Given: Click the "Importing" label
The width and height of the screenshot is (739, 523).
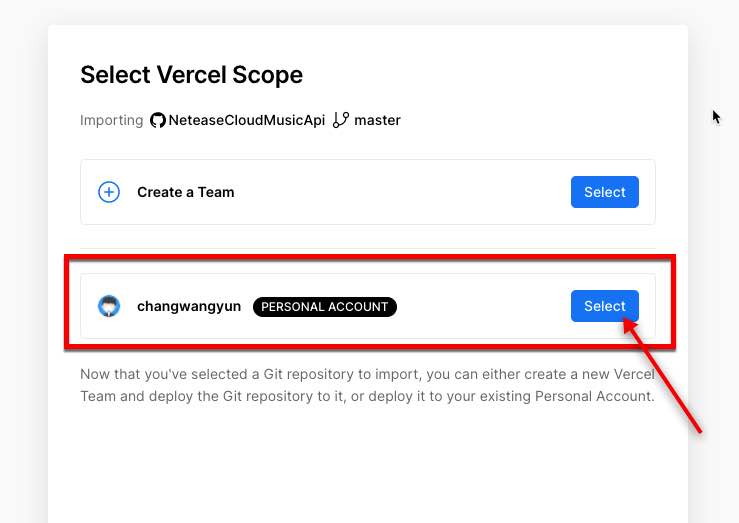Looking at the screenshot, I should tap(111, 120).
